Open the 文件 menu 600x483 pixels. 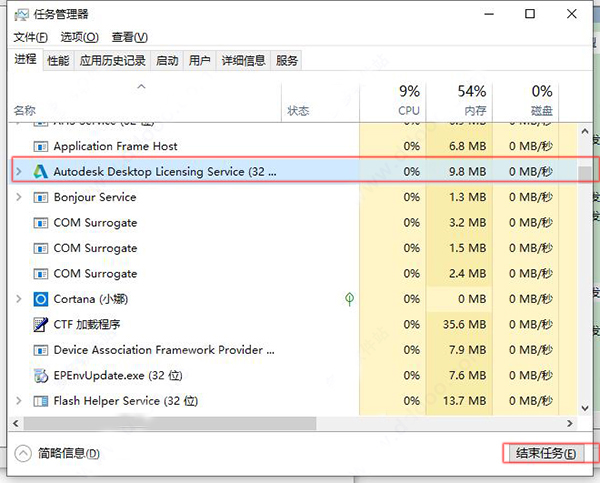point(24,36)
